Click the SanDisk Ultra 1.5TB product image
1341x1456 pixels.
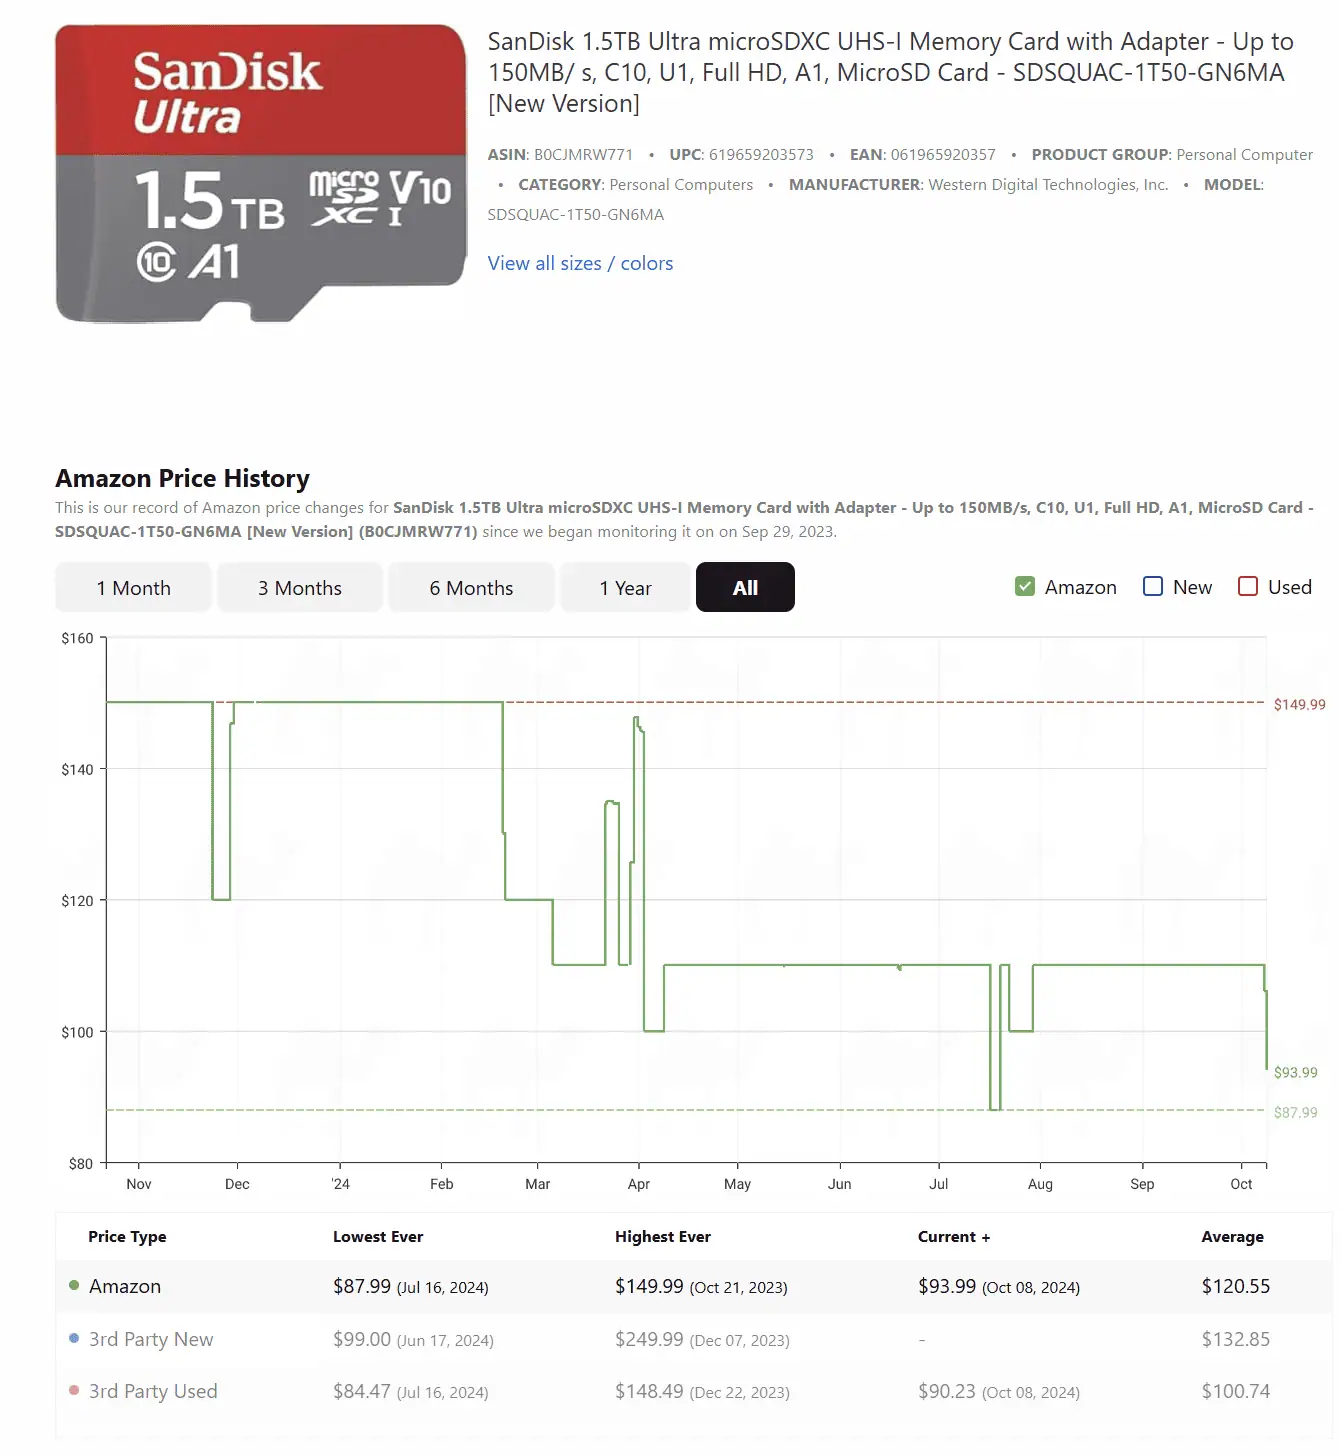[x=261, y=174]
